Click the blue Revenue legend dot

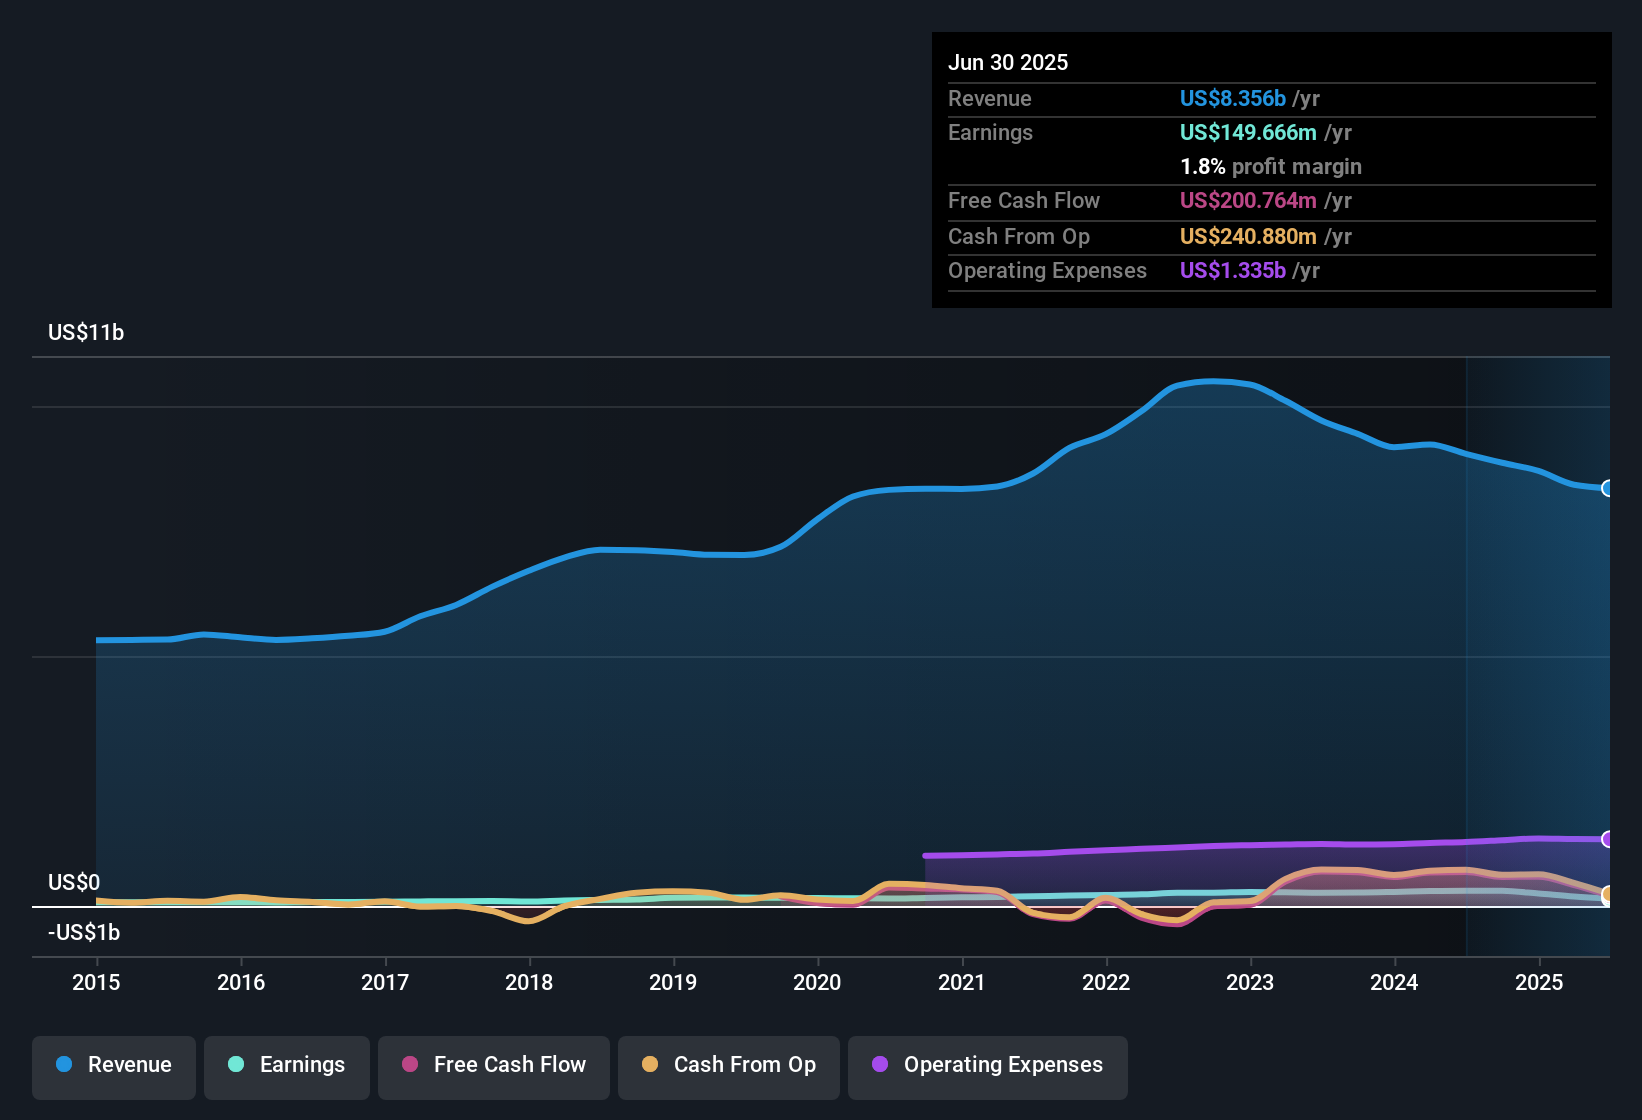pyautogui.click(x=63, y=1065)
